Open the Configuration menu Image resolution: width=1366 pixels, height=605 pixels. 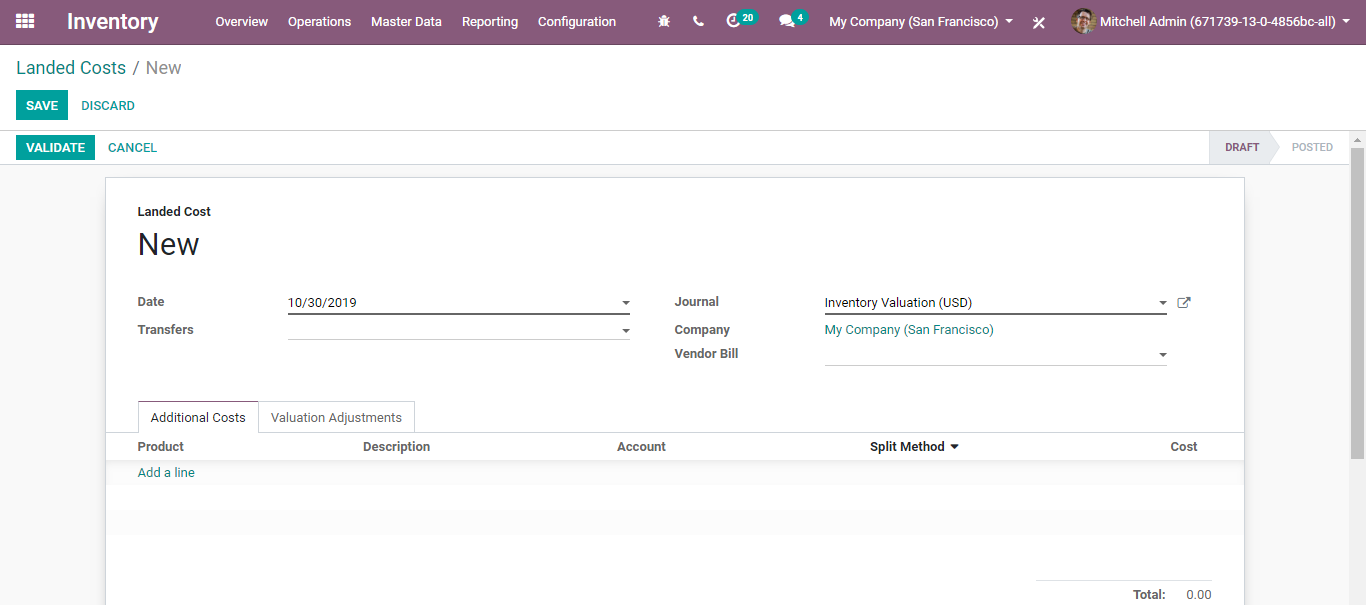[x=577, y=21]
